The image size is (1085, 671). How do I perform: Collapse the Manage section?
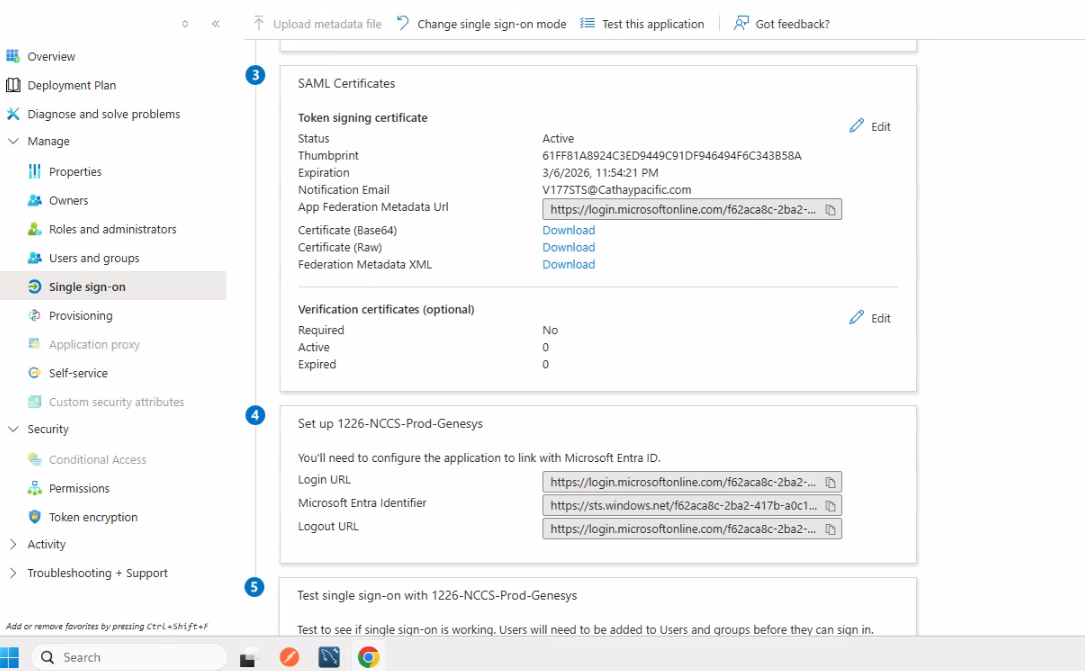point(13,142)
